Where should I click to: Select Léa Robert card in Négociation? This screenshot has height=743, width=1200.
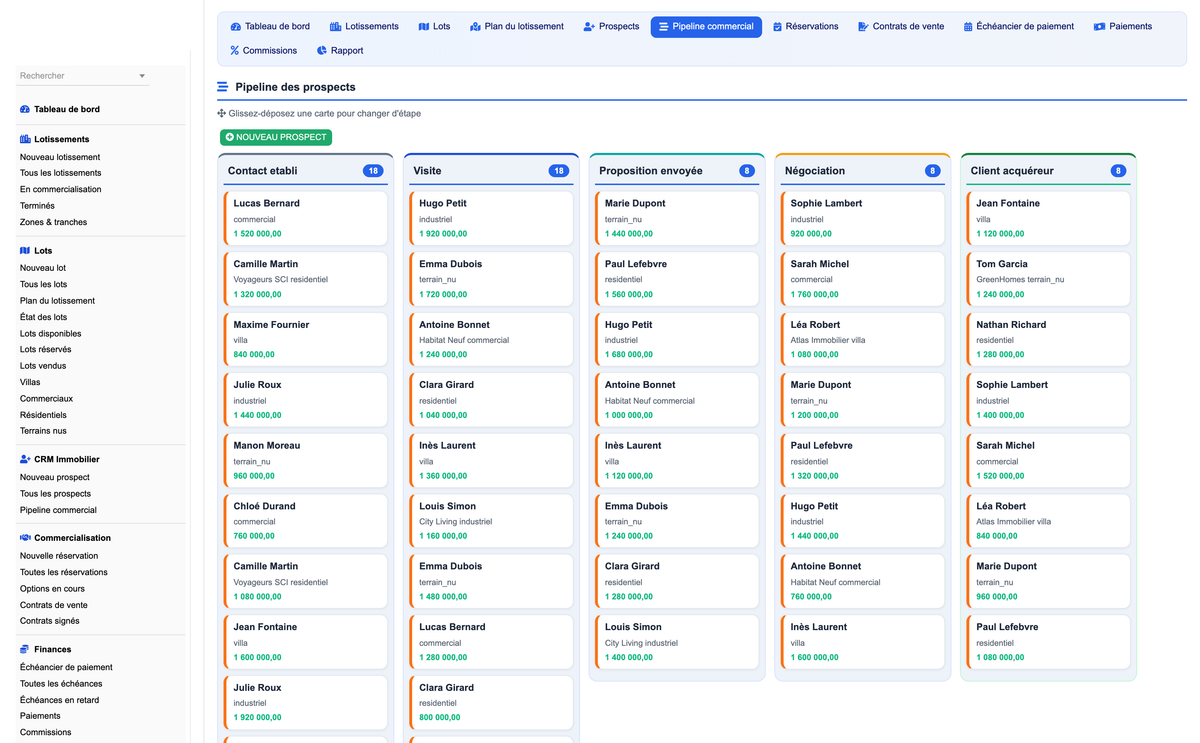863,339
